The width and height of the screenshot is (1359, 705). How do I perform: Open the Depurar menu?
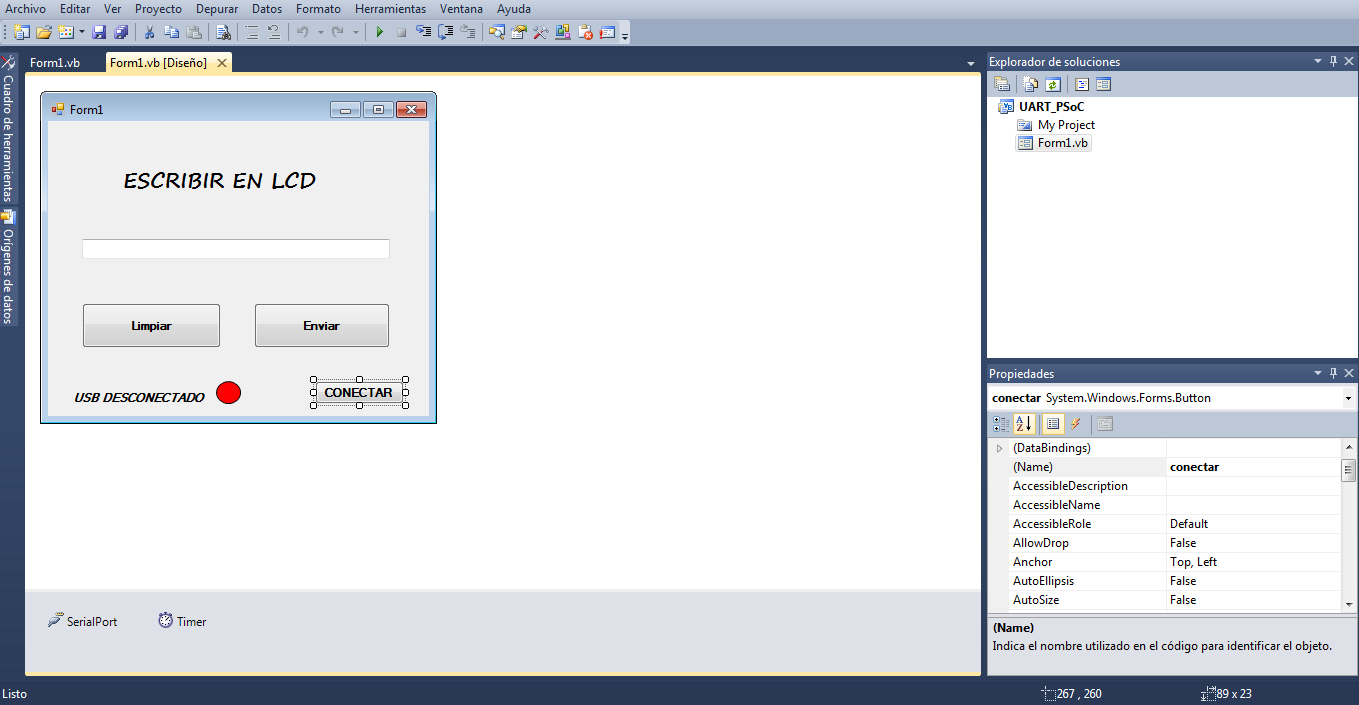pyautogui.click(x=217, y=9)
